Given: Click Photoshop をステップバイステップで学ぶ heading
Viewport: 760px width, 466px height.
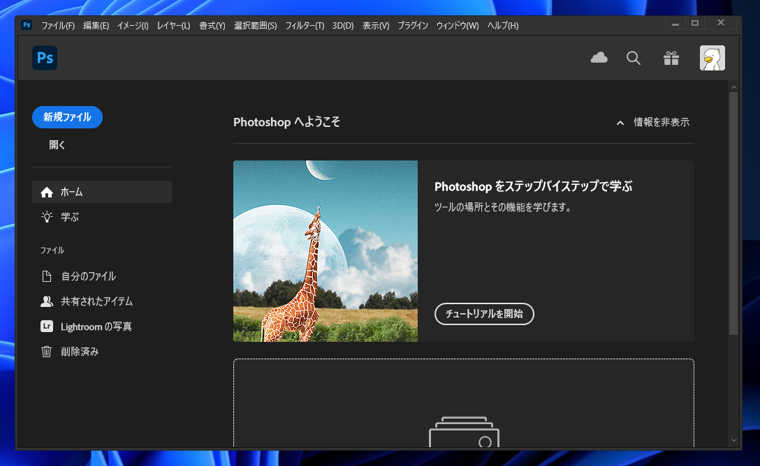Looking at the screenshot, I should click(533, 186).
